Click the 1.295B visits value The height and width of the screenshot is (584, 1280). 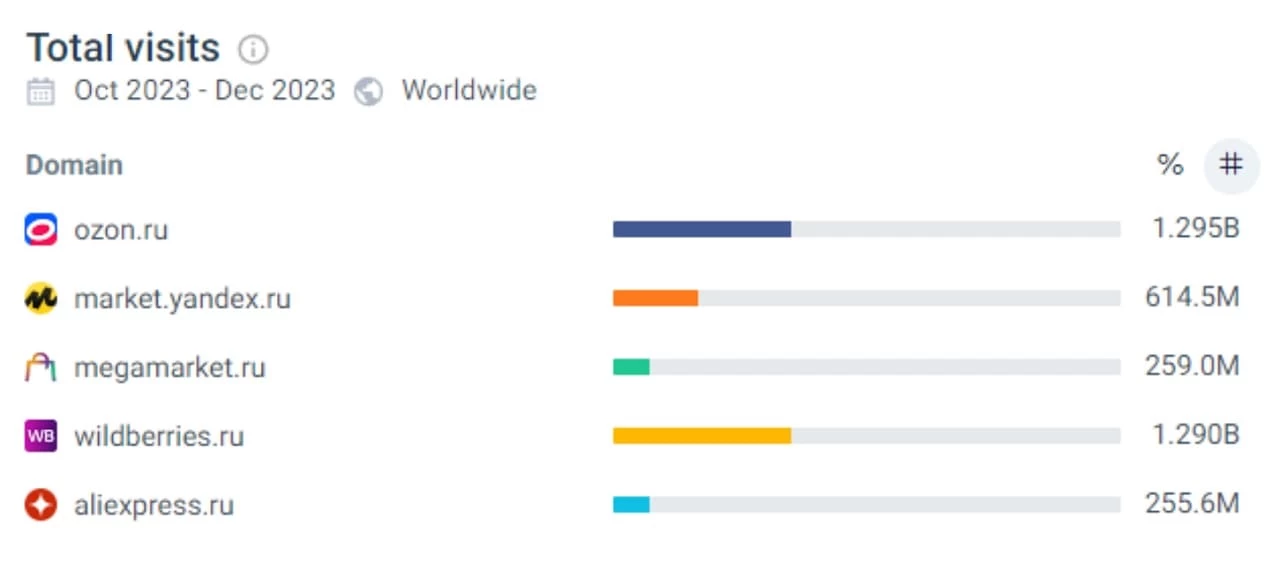(x=1195, y=229)
